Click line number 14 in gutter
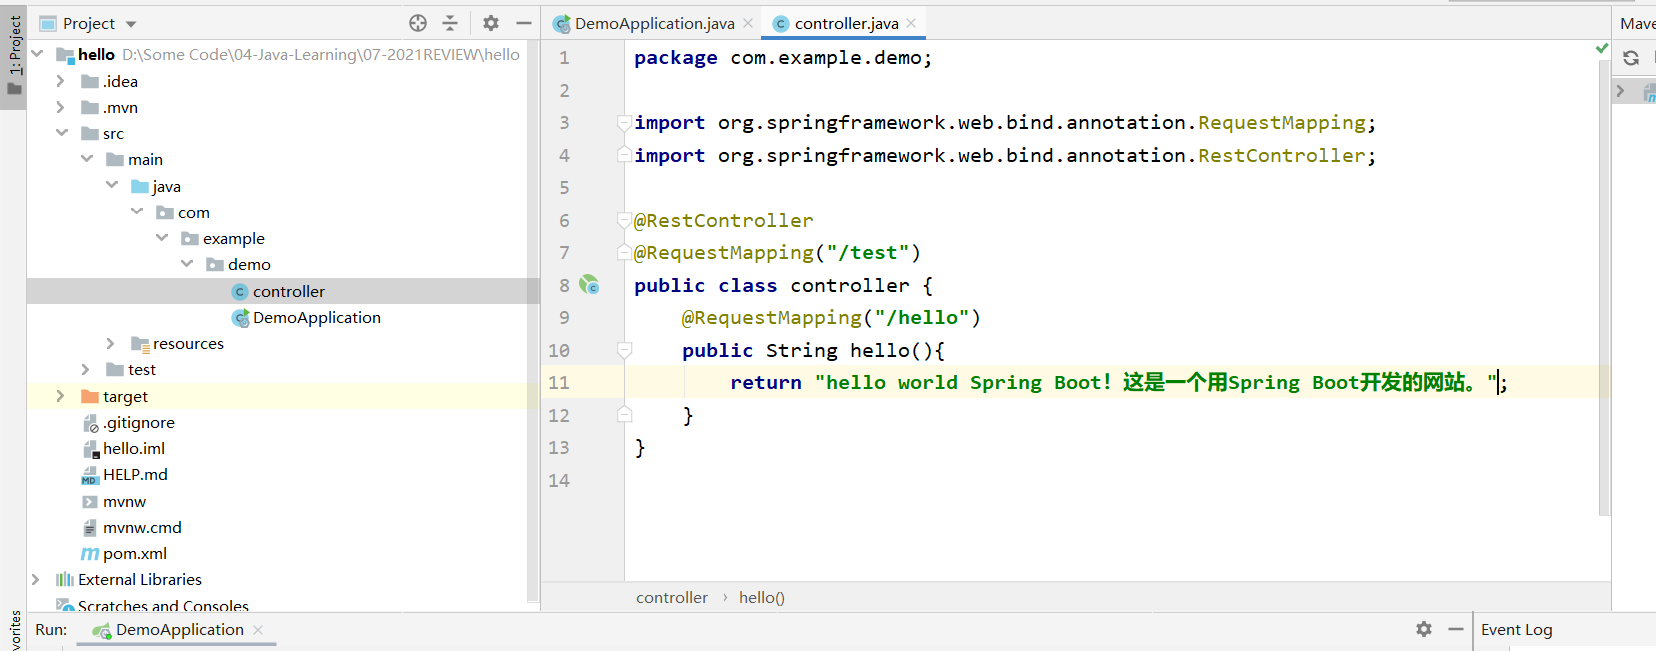Screen dimensions: 1656x651 pyautogui.click(x=559, y=480)
